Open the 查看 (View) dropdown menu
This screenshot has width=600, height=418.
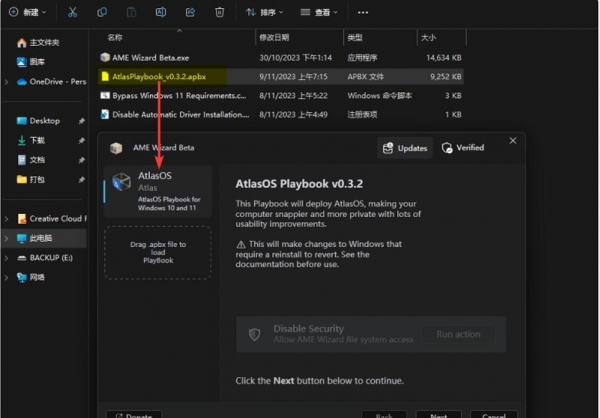tap(320, 12)
